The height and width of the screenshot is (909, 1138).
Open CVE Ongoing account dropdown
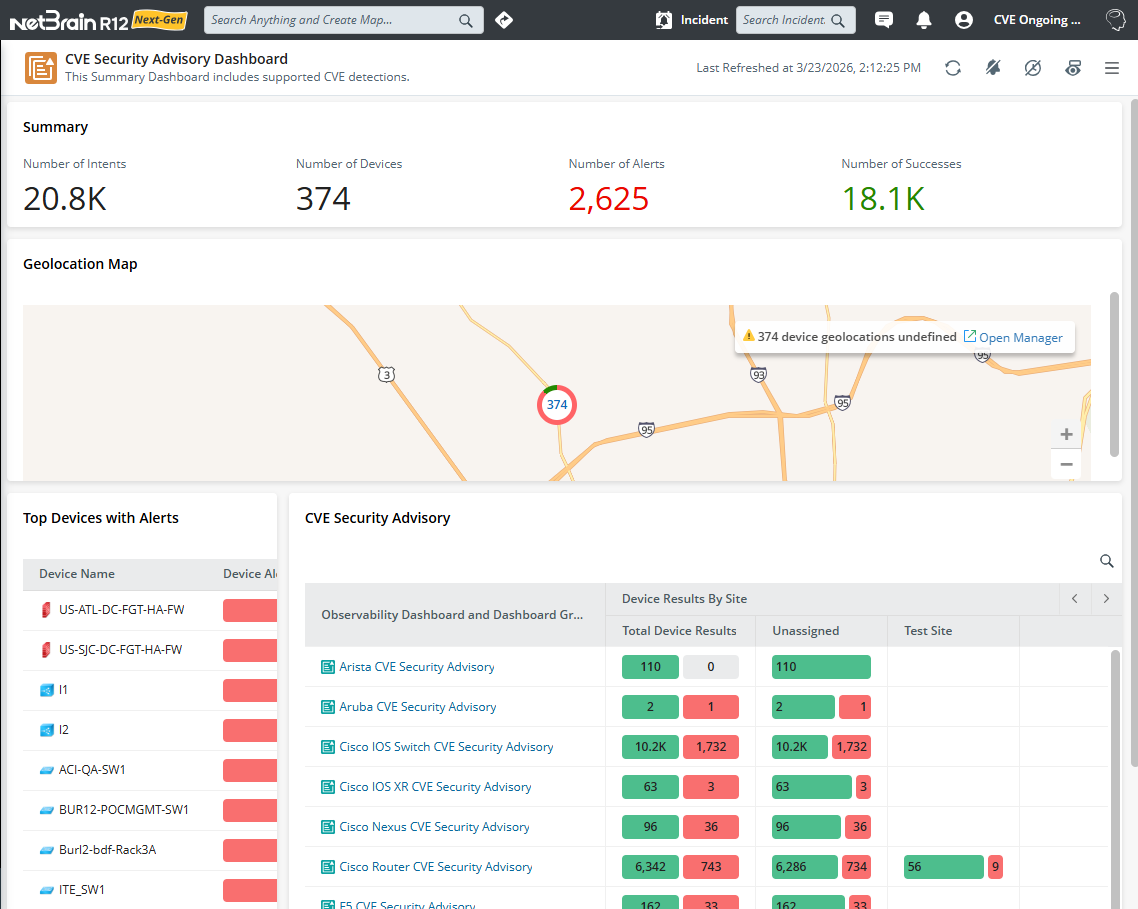click(x=1036, y=20)
